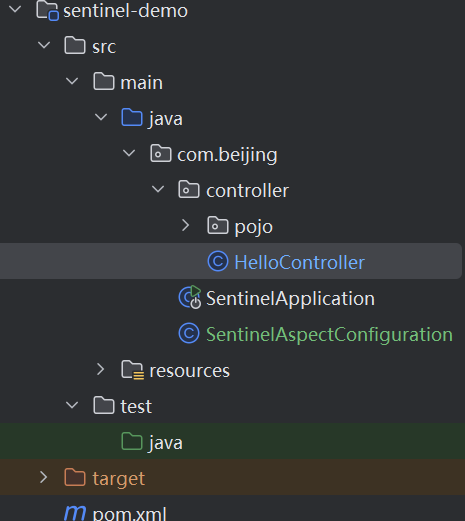Click the SentinelApplication run-class icon
This screenshot has width=465, height=521.
tap(190, 297)
